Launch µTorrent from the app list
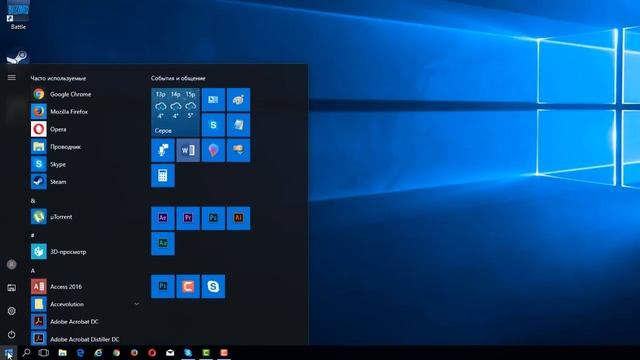The width and height of the screenshot is (640, 360). [x=84, y=217]
